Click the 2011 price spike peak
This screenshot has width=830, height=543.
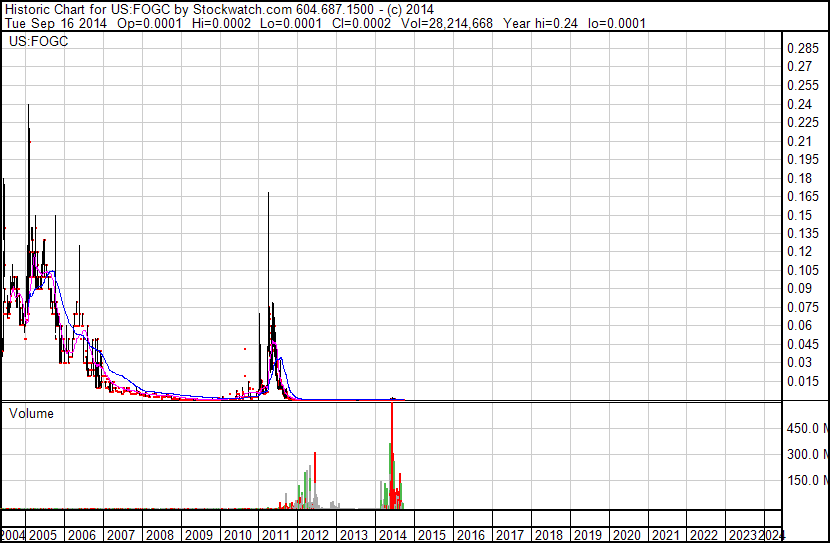[268, 194]
